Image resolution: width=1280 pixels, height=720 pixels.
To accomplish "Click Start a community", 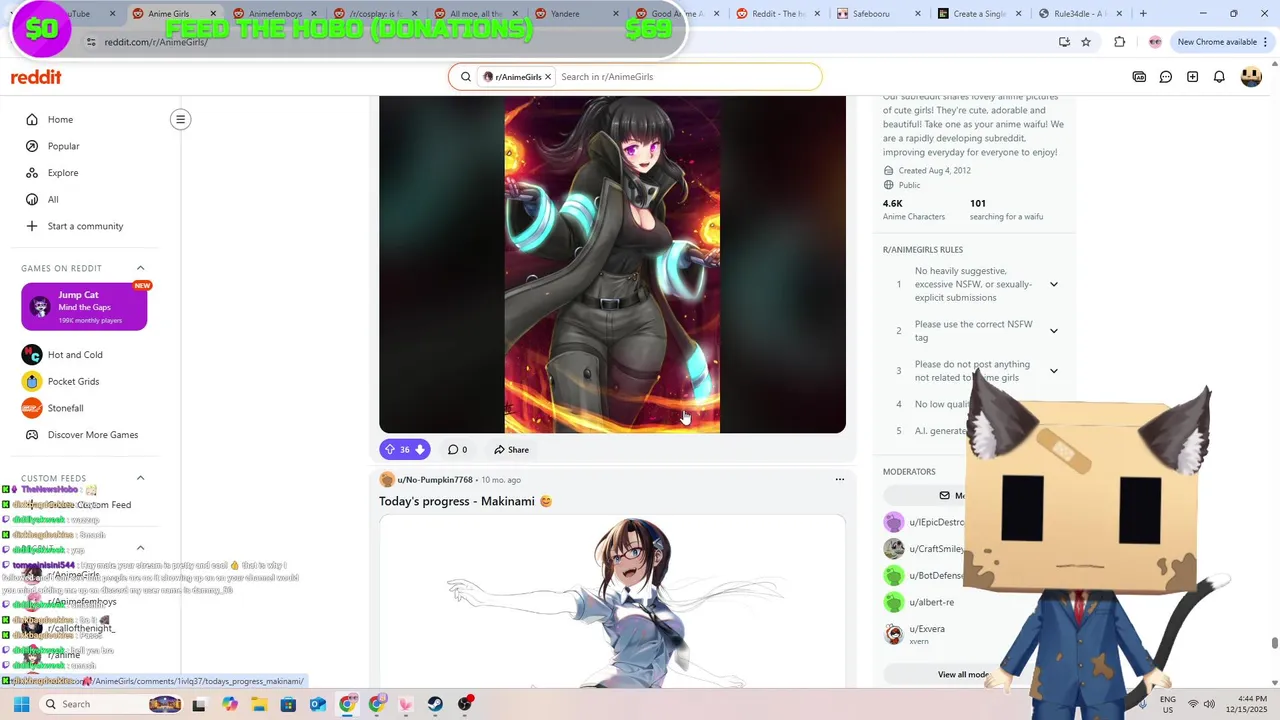I will click(x=85, y=226).
